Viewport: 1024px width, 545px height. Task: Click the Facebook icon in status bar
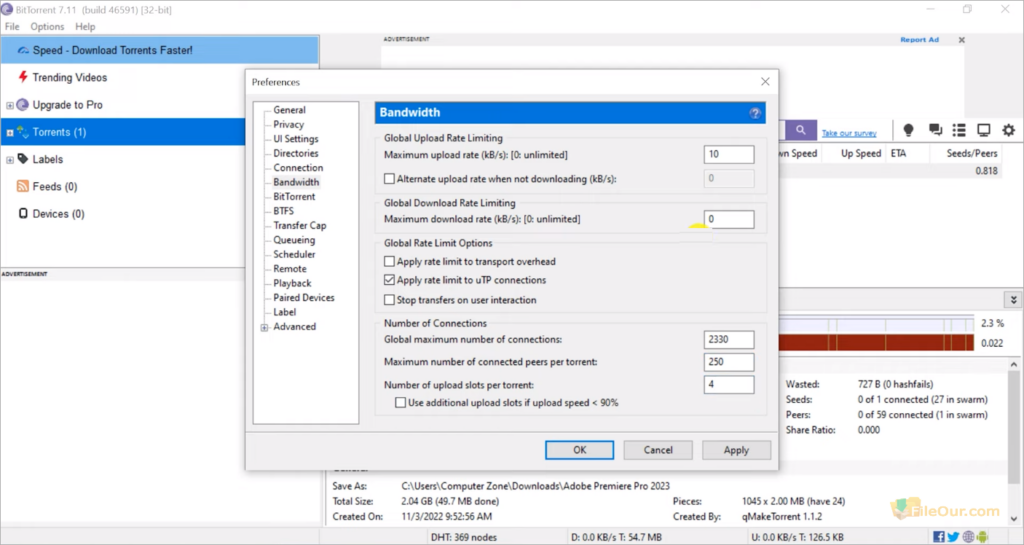(938, 537)
